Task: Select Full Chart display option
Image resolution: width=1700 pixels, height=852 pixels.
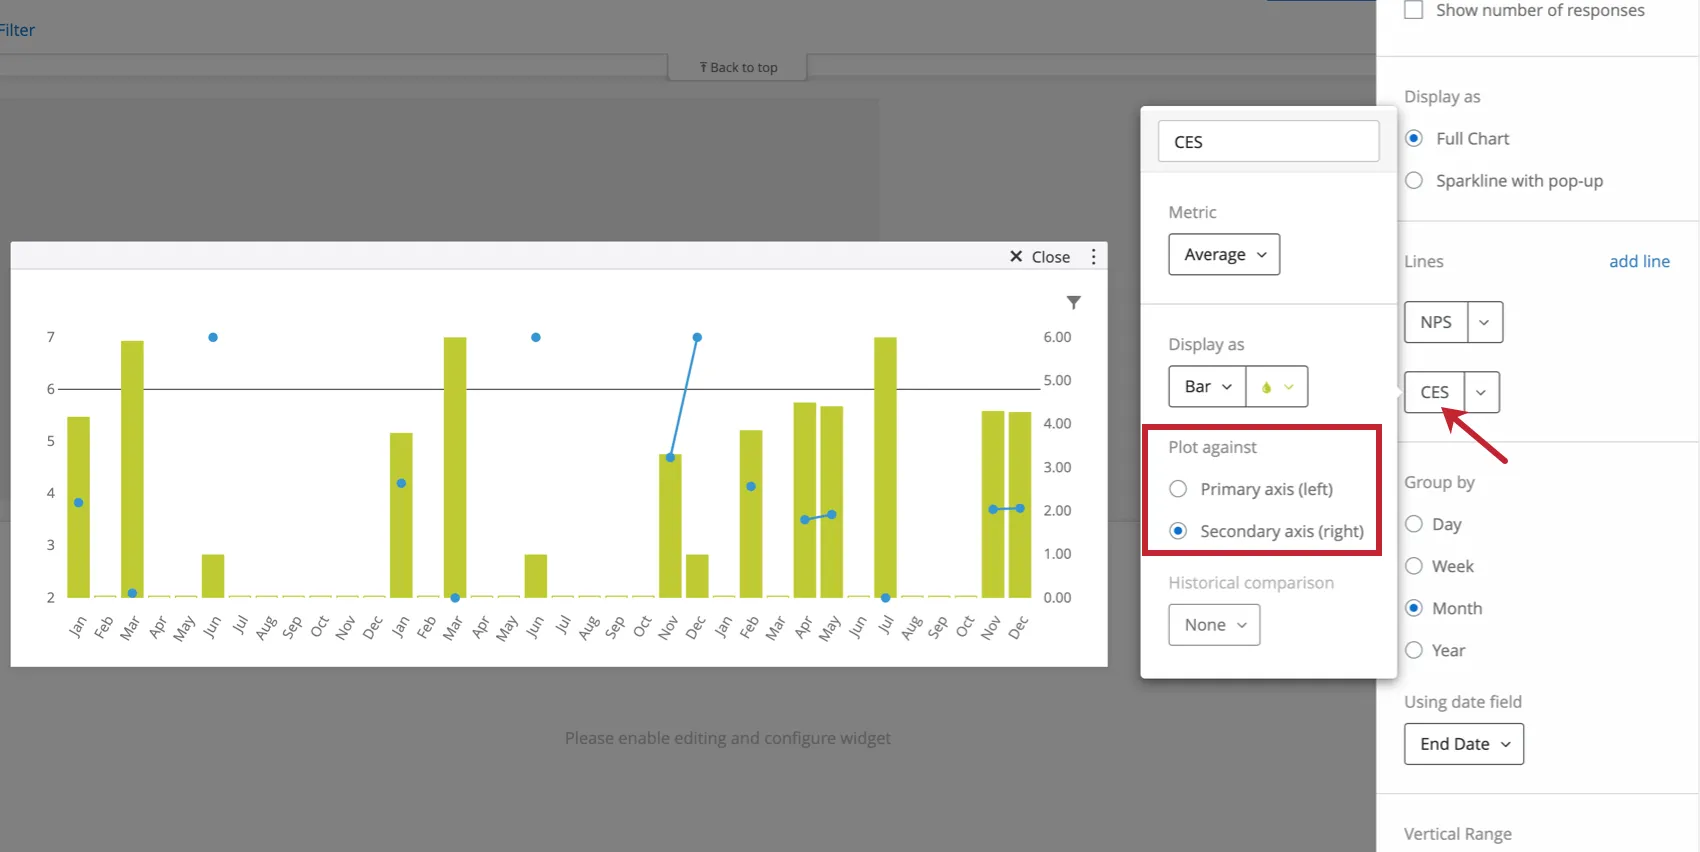Action: click(x=1414, y=139)
